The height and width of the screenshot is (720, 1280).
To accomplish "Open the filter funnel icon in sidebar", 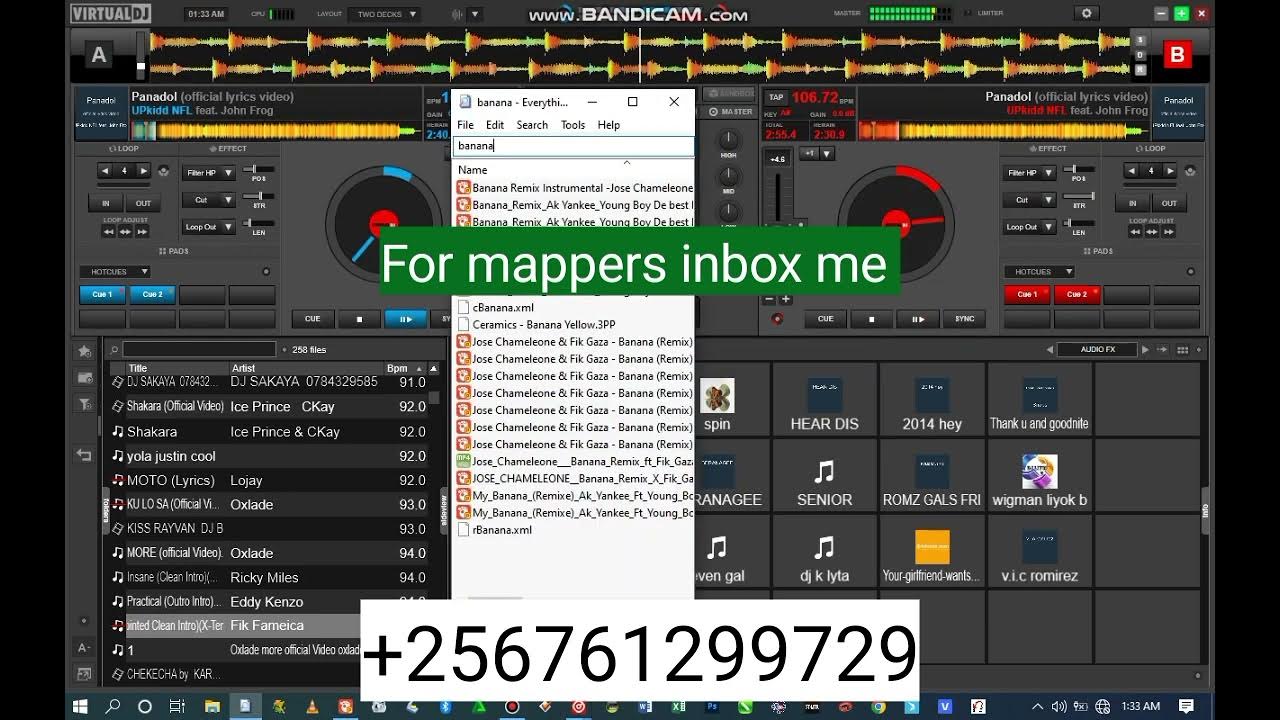I will 85,403.
